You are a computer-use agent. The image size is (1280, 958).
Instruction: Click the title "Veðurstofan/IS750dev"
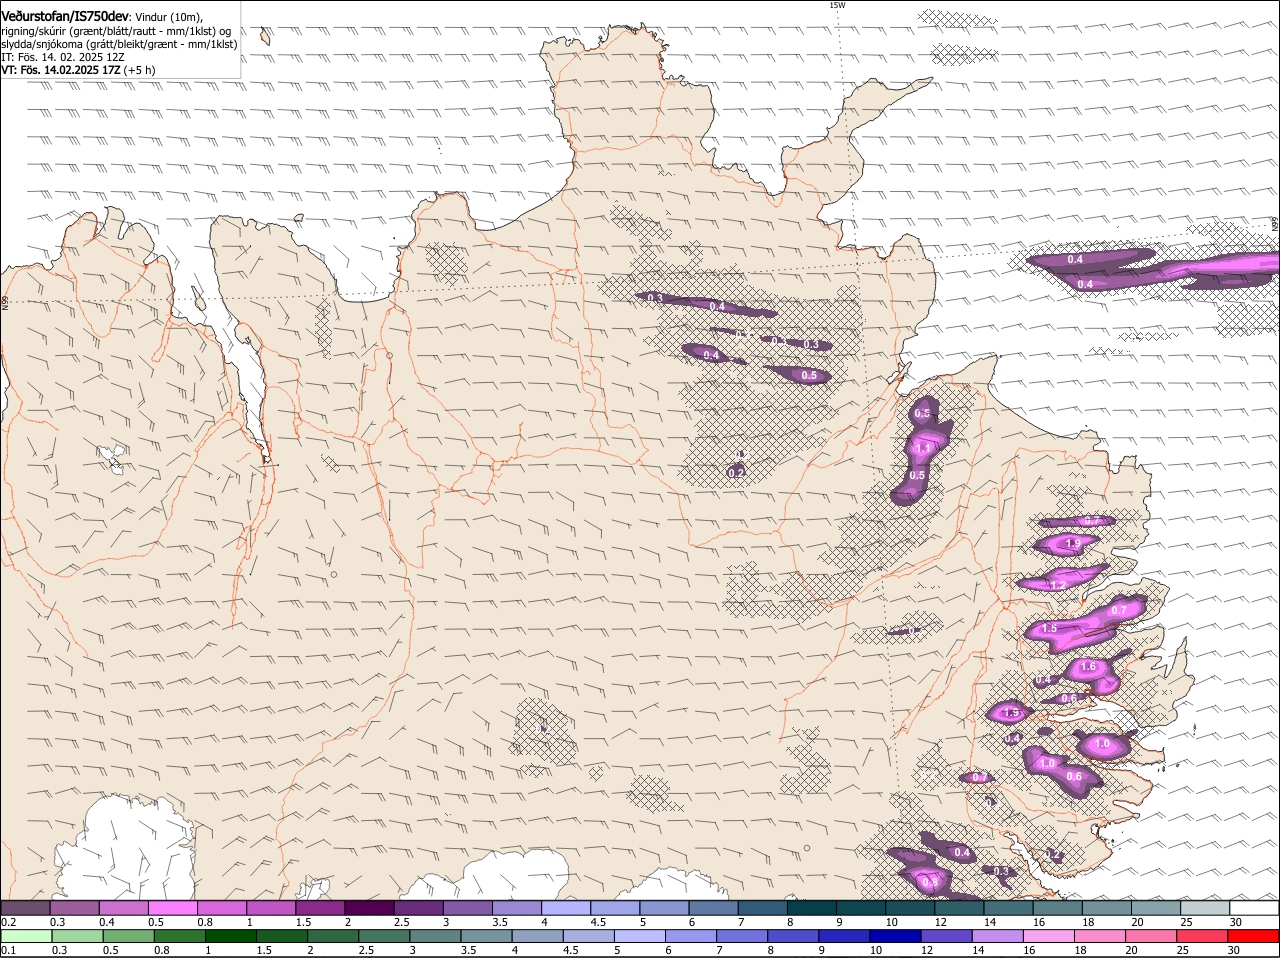point(65,16)
